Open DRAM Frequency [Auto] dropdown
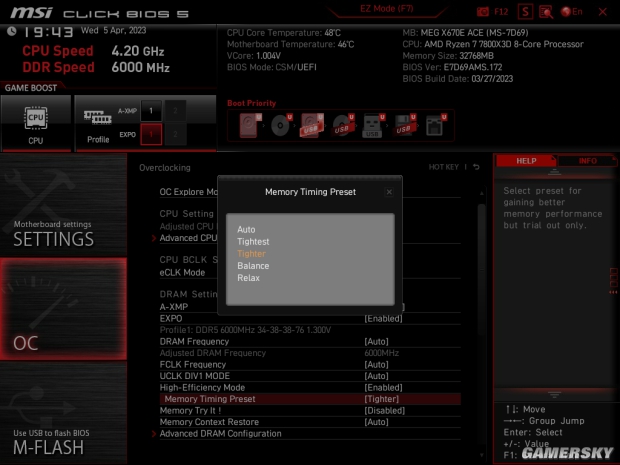This screenshot has width=620, height=465. [x=376, y=342]
